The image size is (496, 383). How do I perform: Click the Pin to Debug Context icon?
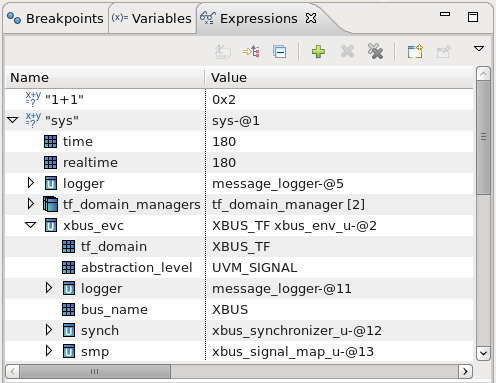pyautogui.click(x=444, y=51)
